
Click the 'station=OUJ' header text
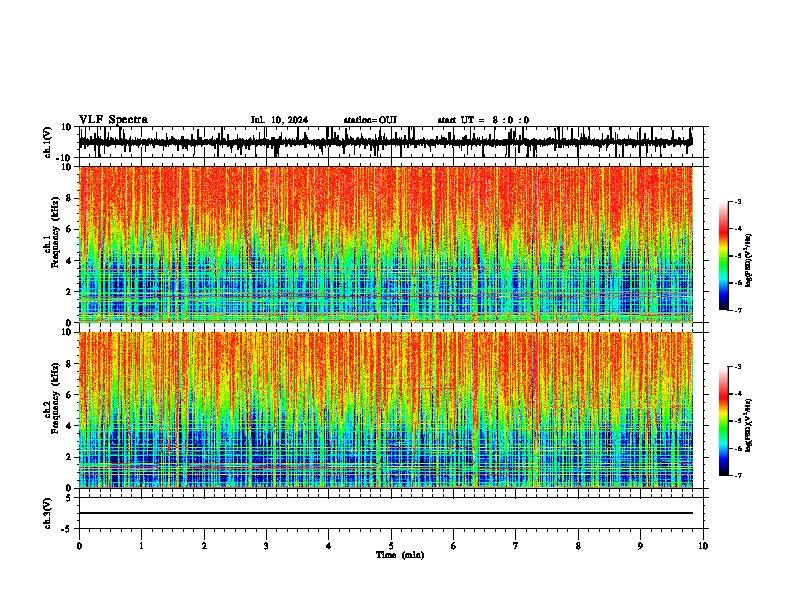pyautogui.click(x=370, y=120)
